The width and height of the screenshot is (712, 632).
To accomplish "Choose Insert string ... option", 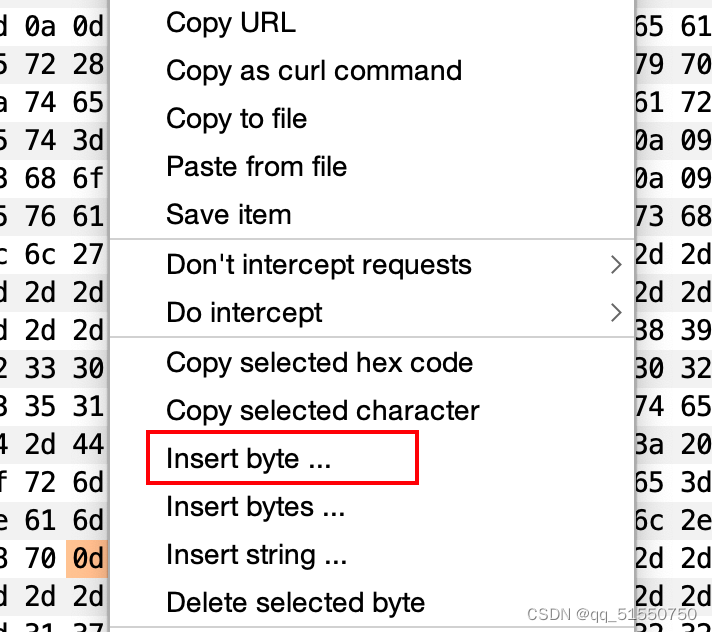I will point(256,555).
